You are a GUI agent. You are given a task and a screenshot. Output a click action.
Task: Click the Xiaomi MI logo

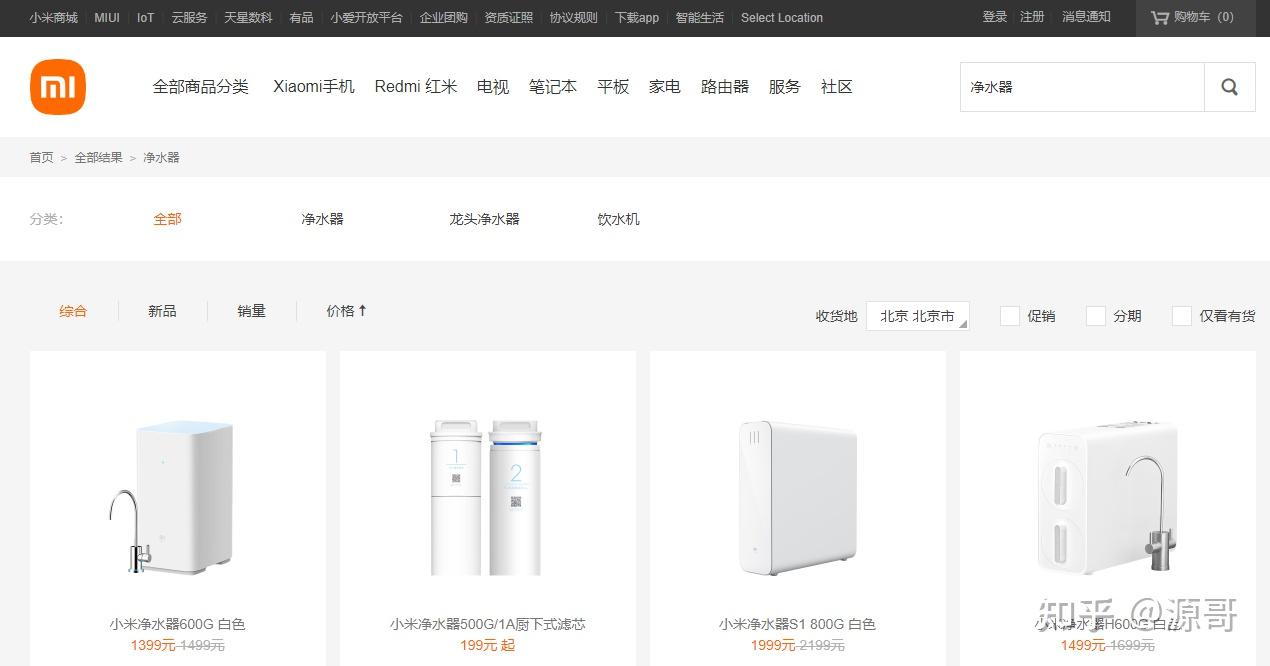pos(58,87)
